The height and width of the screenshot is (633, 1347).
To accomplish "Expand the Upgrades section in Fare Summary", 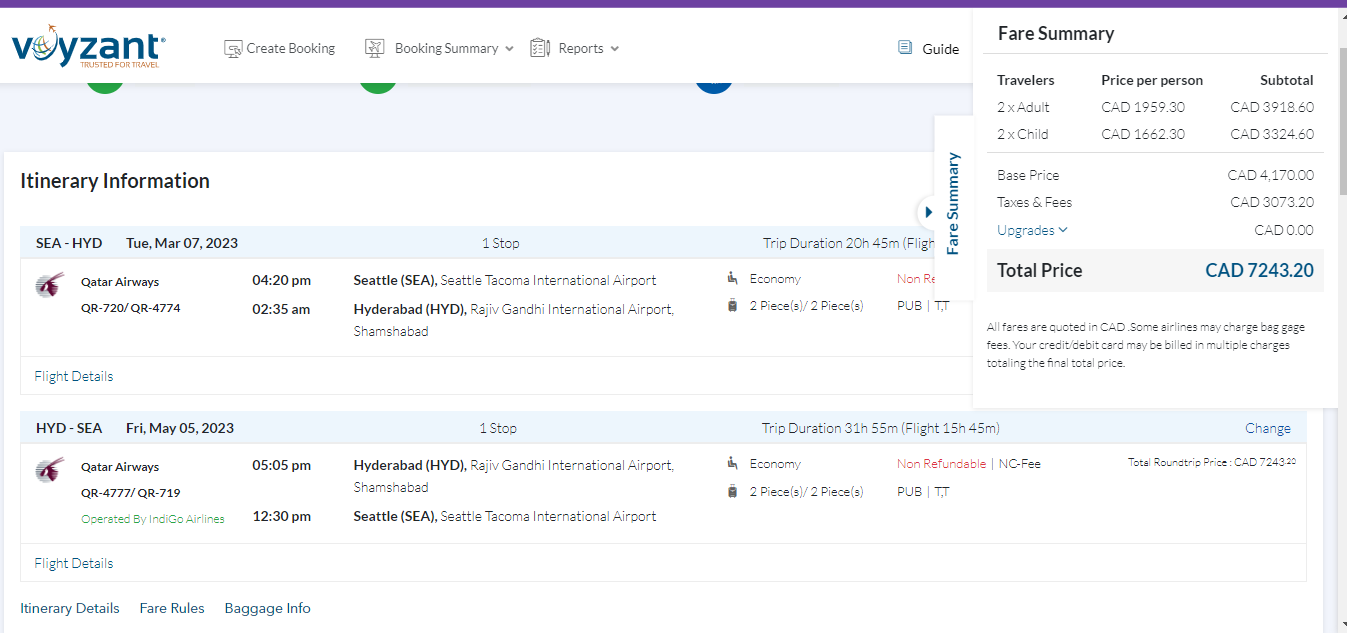I will [x=1032, y=230].
